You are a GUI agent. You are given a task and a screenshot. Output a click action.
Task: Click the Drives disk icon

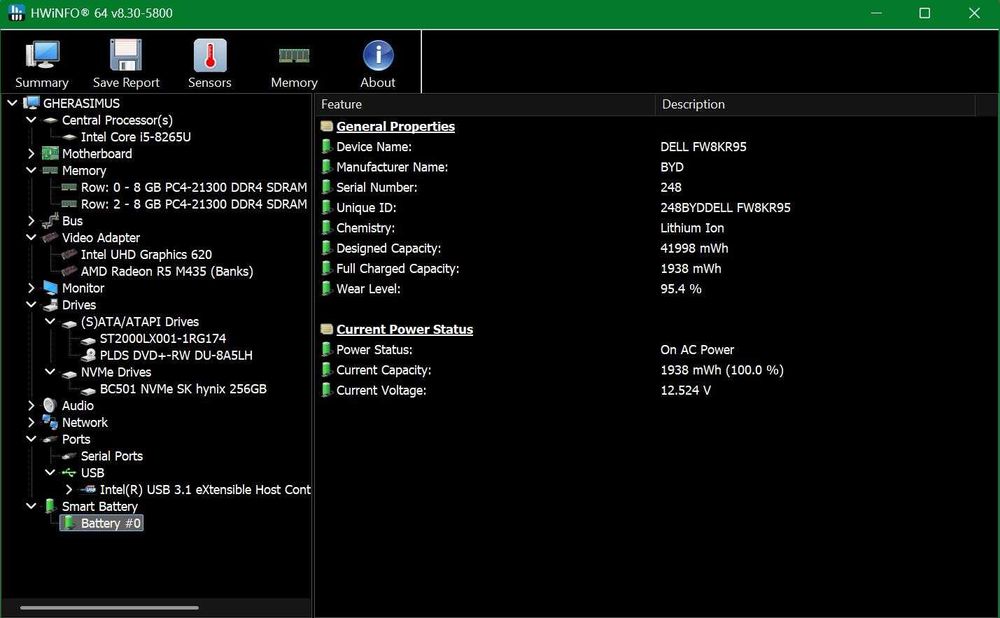click(x=50, y=305)
